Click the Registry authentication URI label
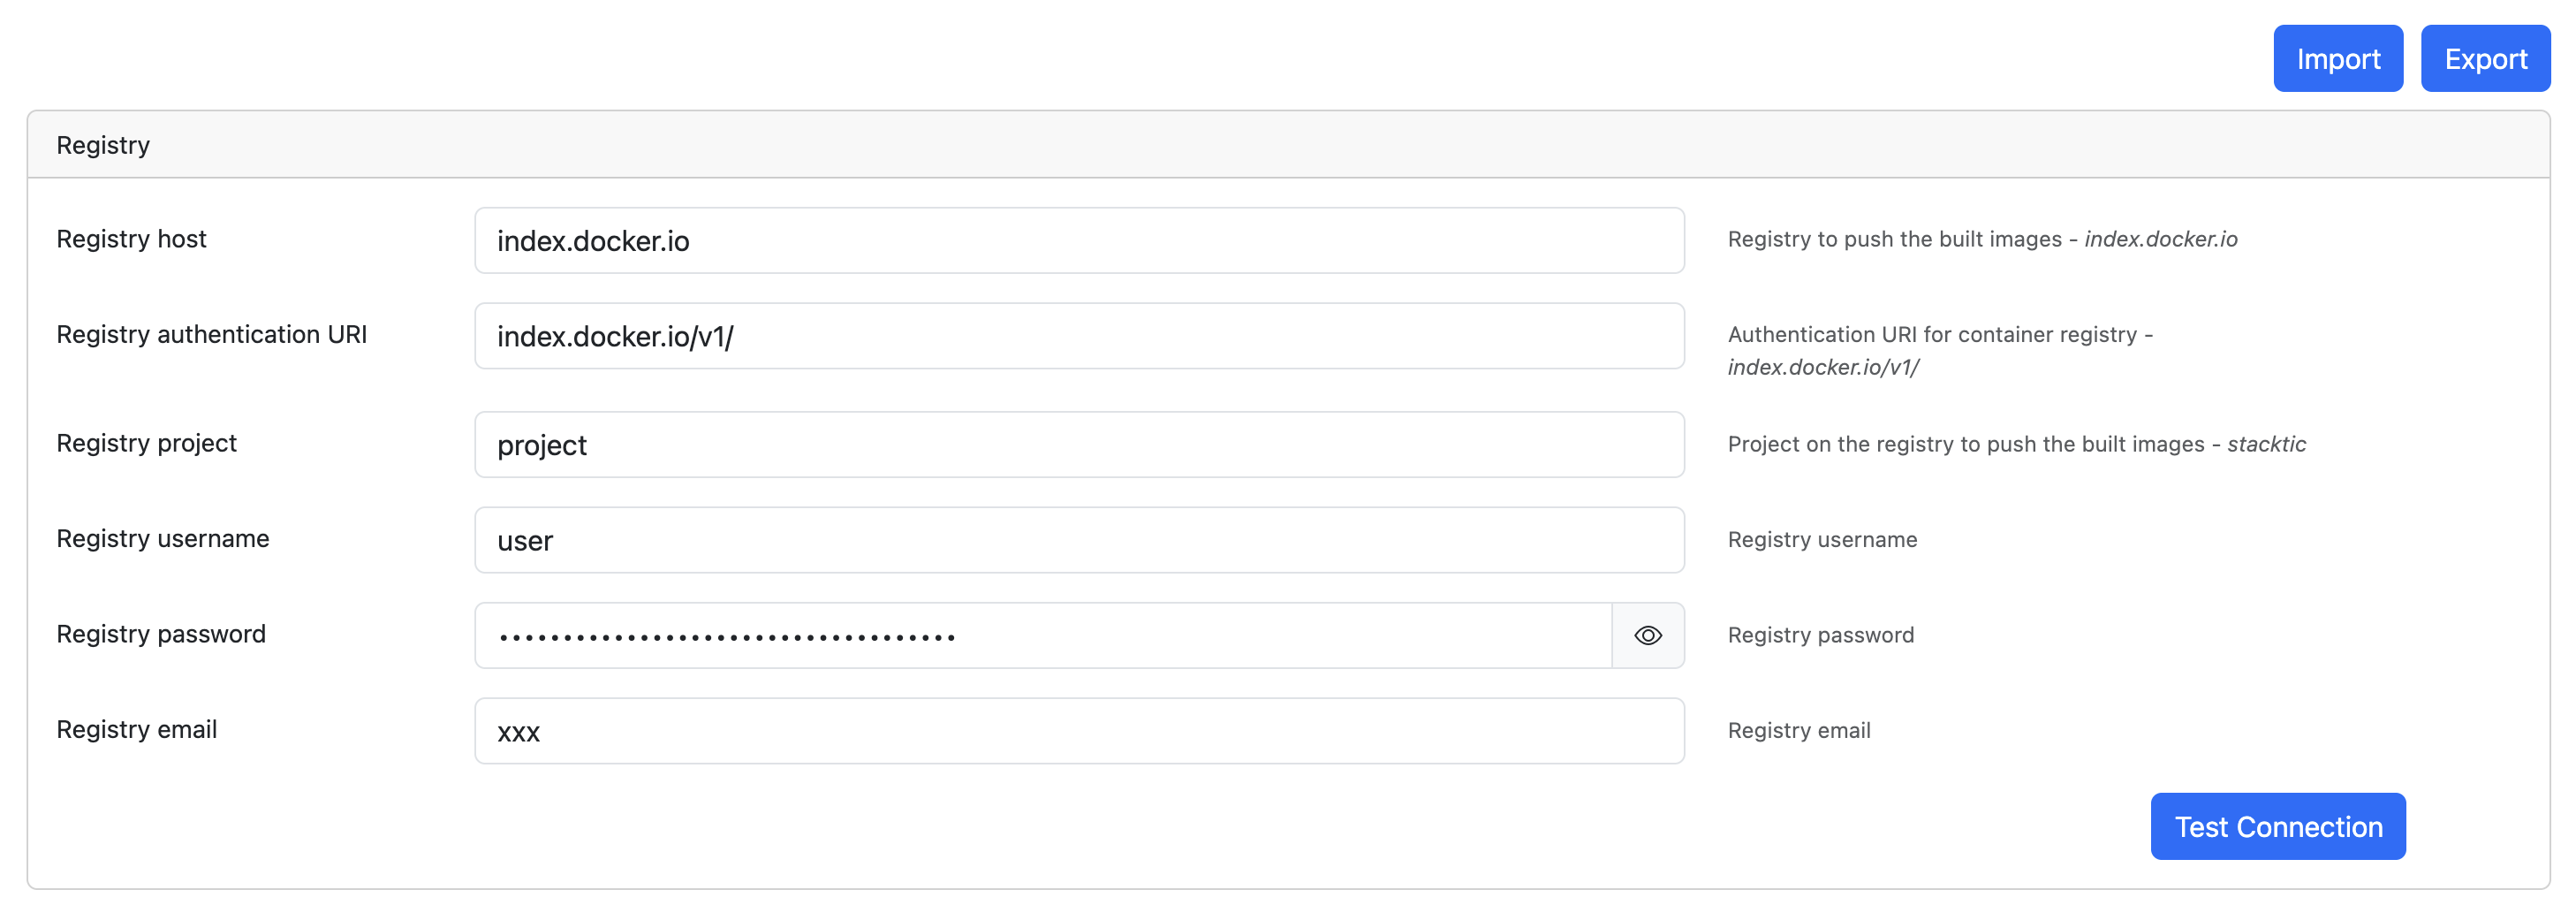The width and height of the screenshot is (2576, 905). click(x=211, y=334)
